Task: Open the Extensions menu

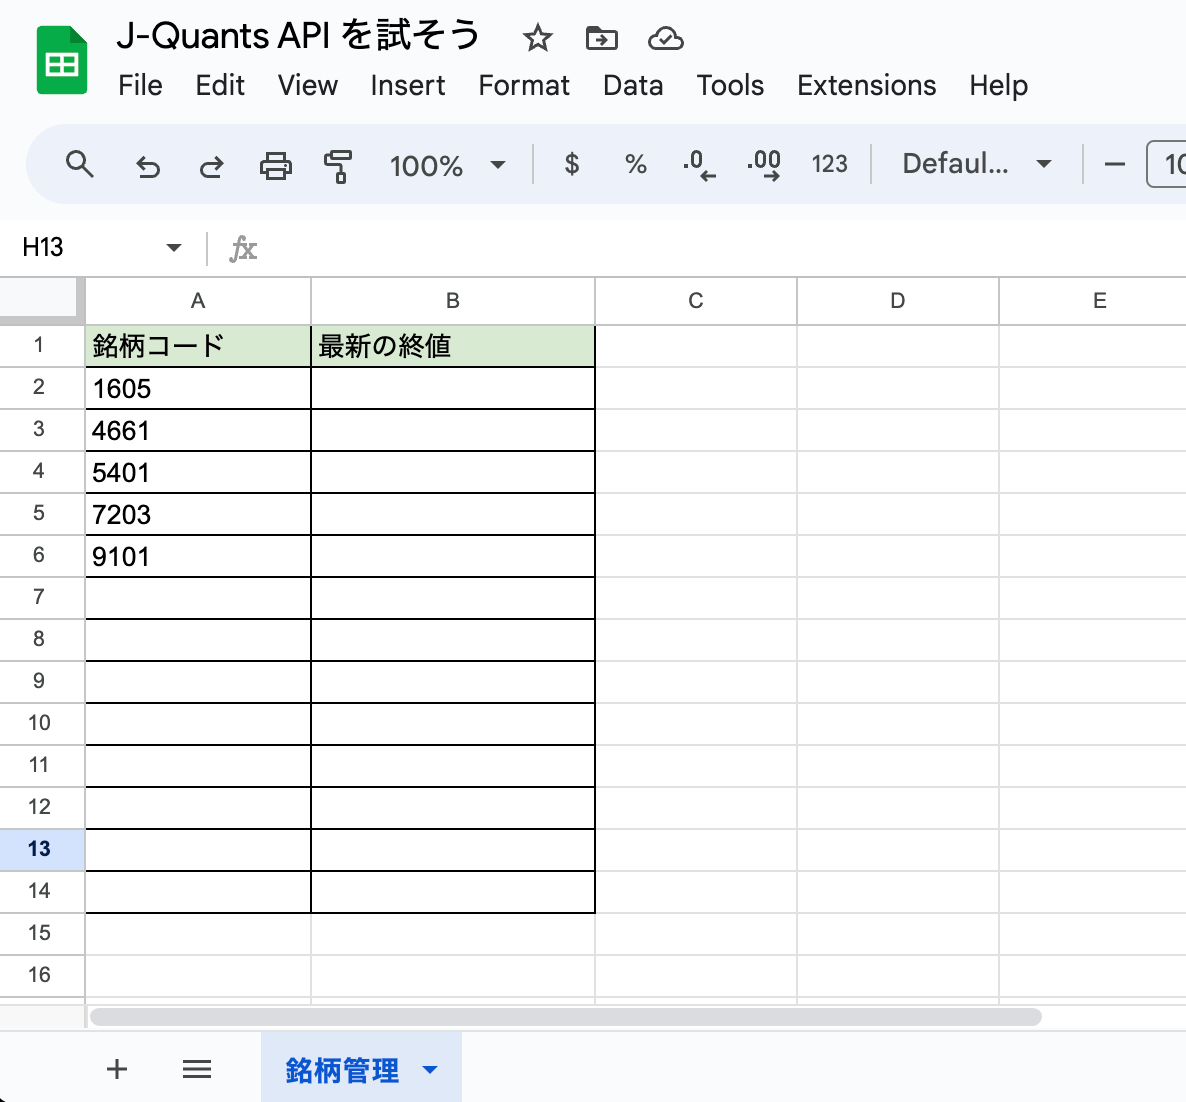Action: coord(867,85)
